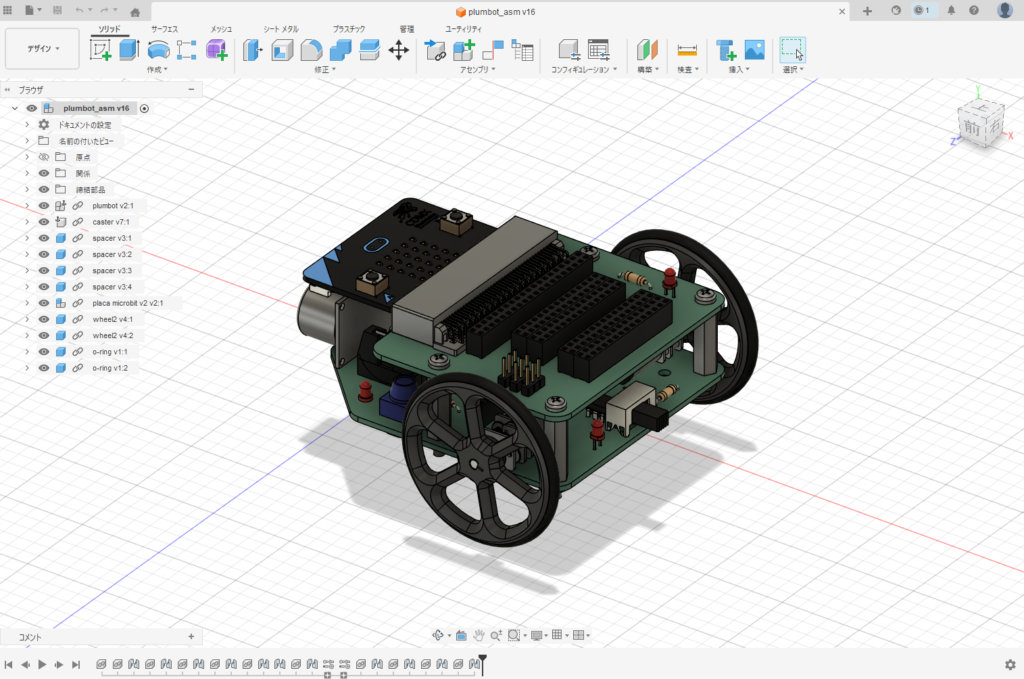The height and width of the screenshot is (679, 1024).
Task: Select the Measure ruler tool
Action: [x=686, y=50]
